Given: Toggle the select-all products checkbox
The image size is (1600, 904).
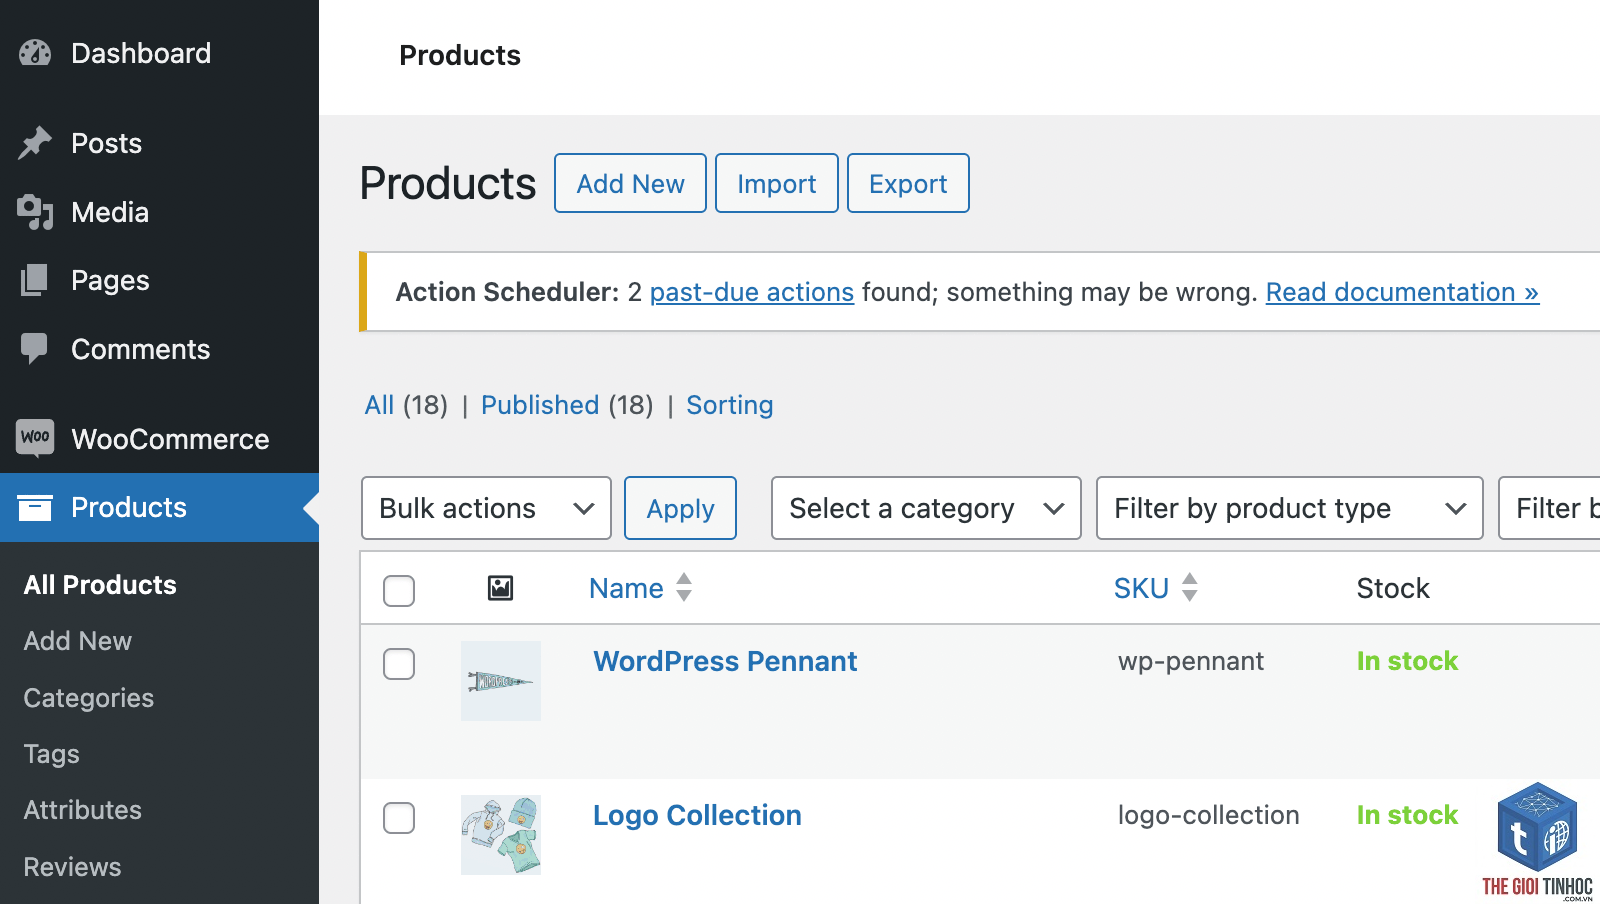Looking at the screenshot, I should coord(399,590).
